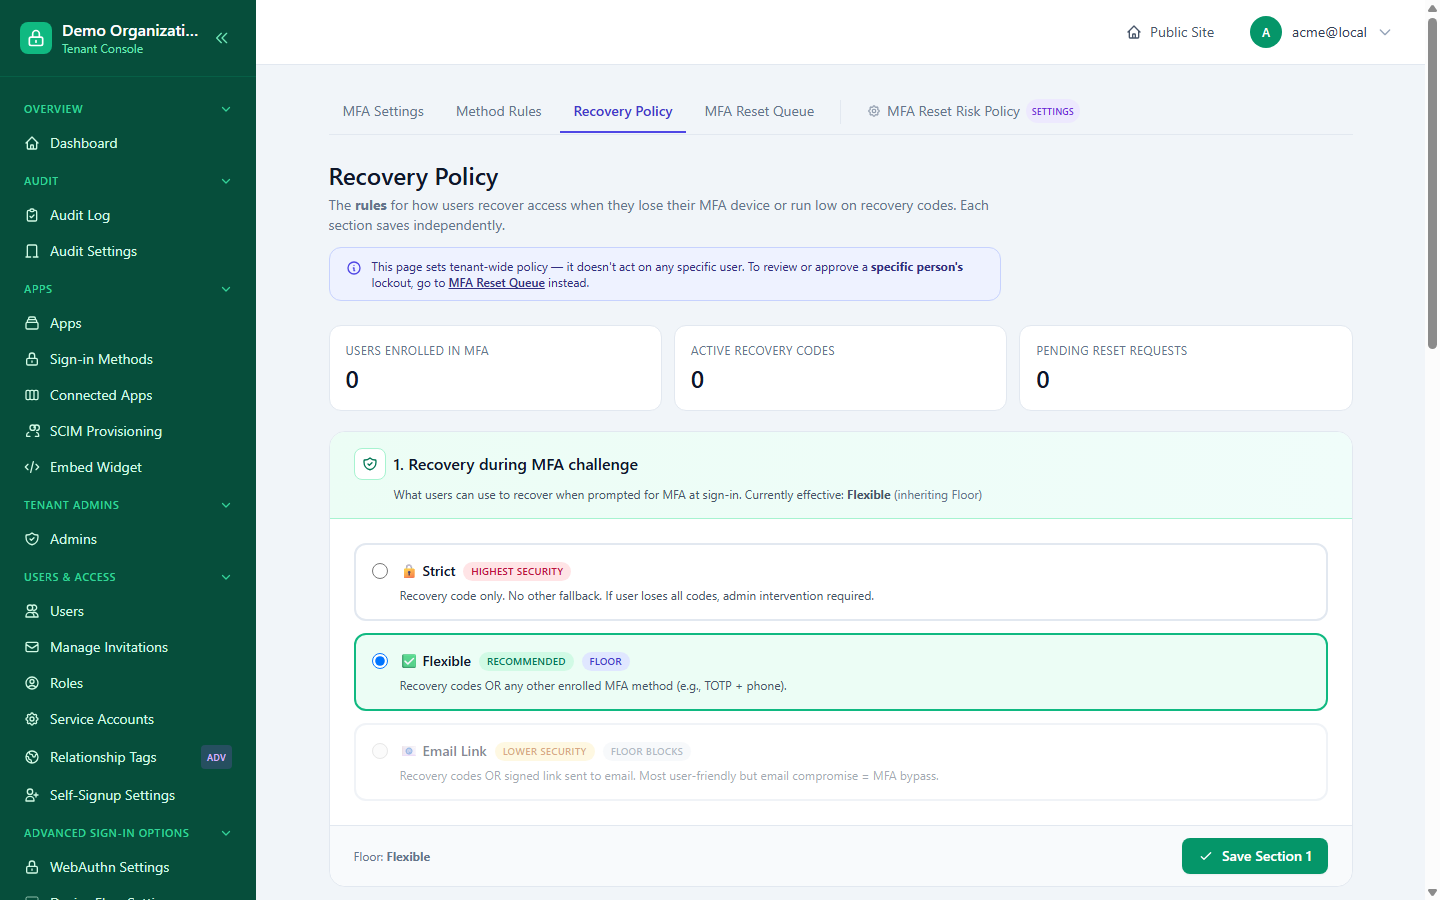Open Users in the sidebar

coord(128,611)
